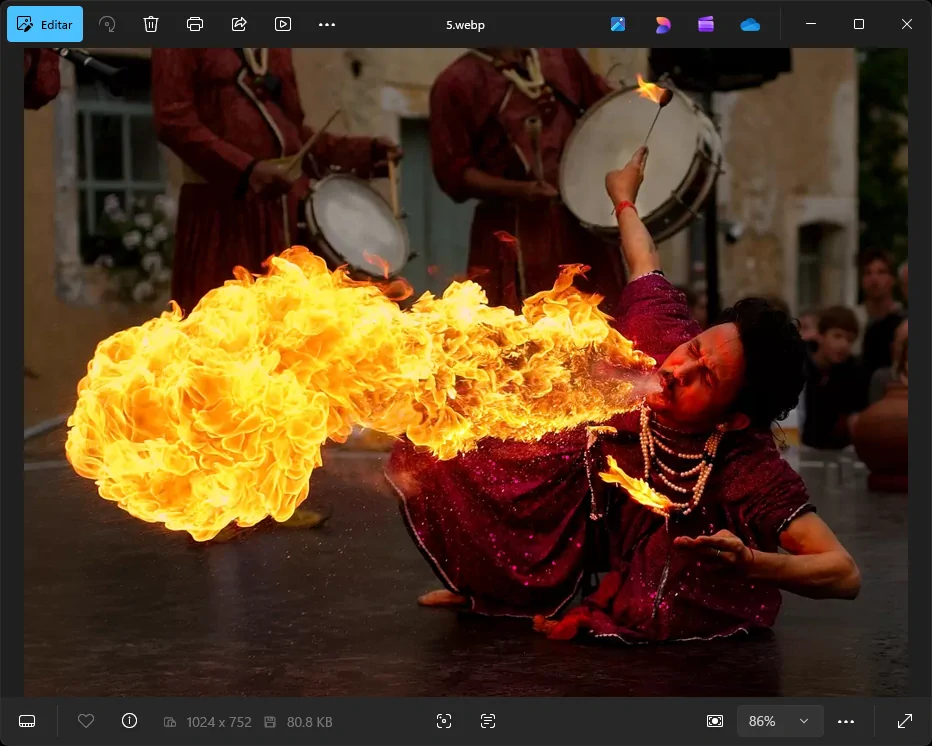932x746 pixels.
Task: Rotate the image with the rotate icon
Action: click(107, 24)
